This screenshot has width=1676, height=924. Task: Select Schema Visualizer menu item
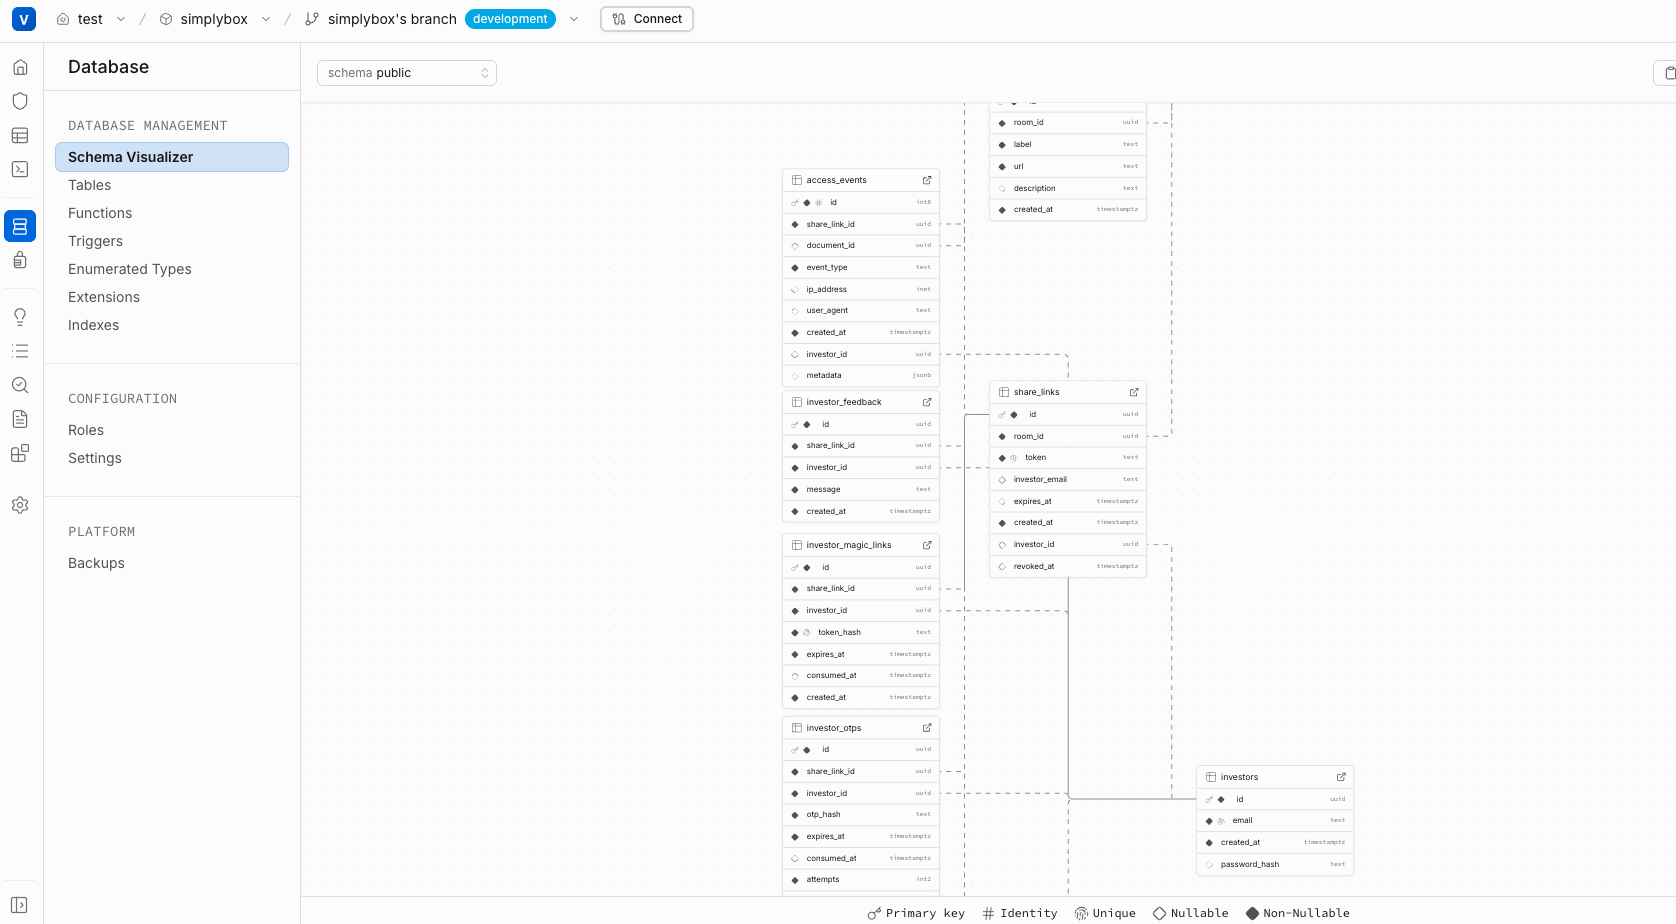click(x=172, y=157)
